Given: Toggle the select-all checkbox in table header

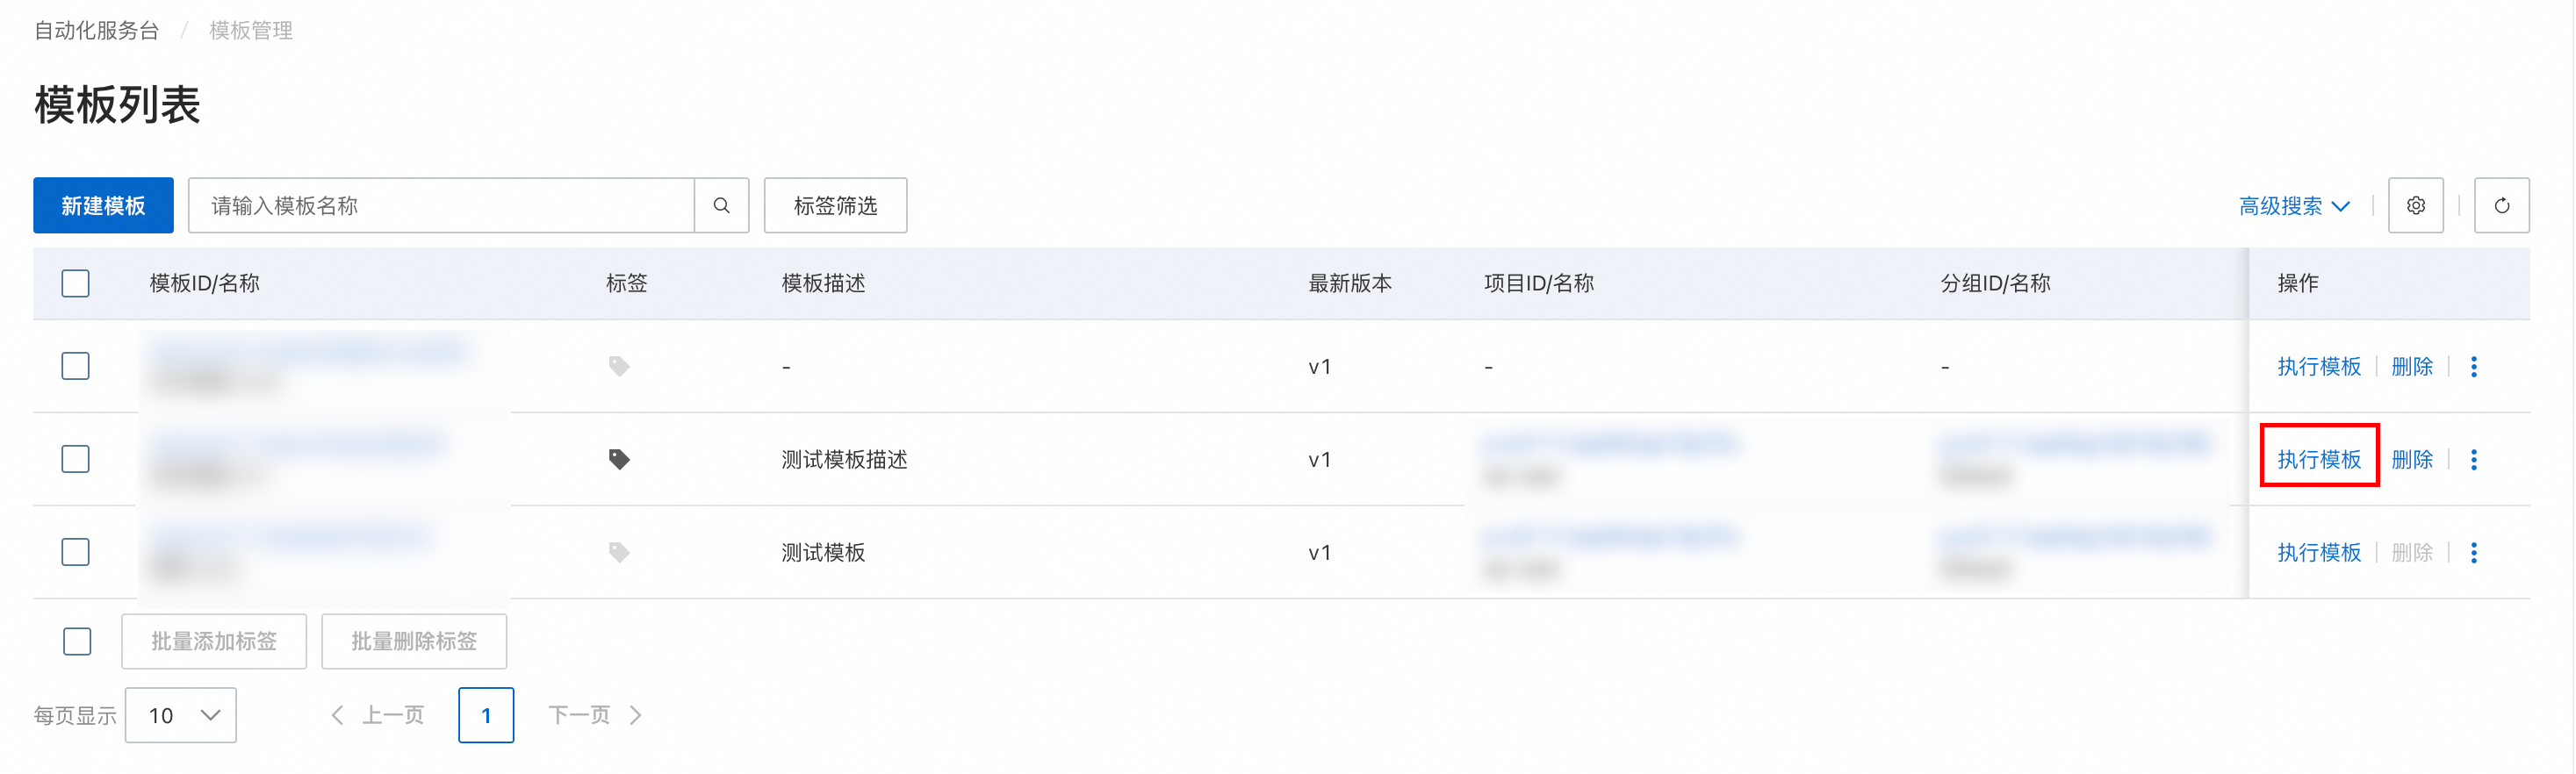Looking at the screenshot, I should pos(76,284).
